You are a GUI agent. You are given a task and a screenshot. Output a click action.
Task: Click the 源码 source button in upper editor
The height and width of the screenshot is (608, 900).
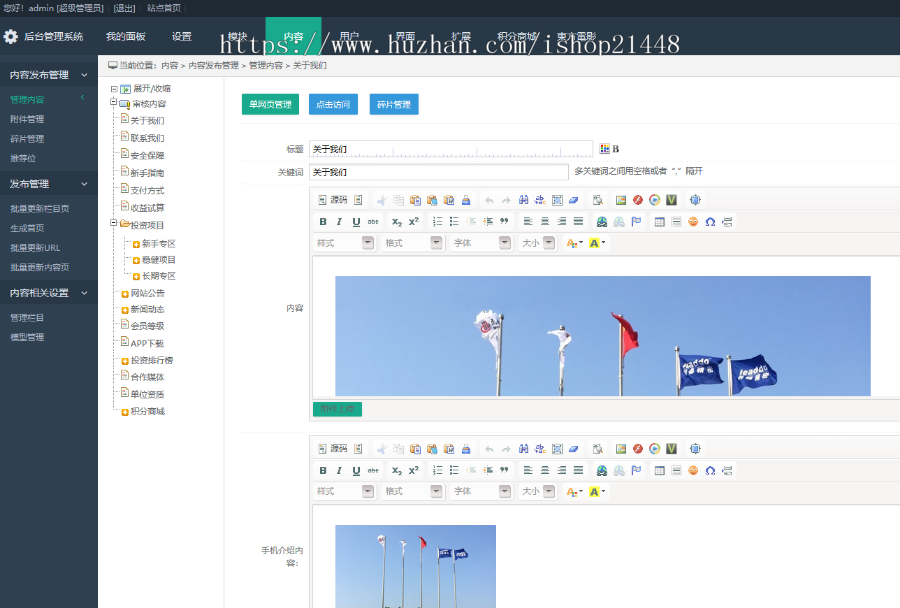pyautogui.click(x=333, y=200)
